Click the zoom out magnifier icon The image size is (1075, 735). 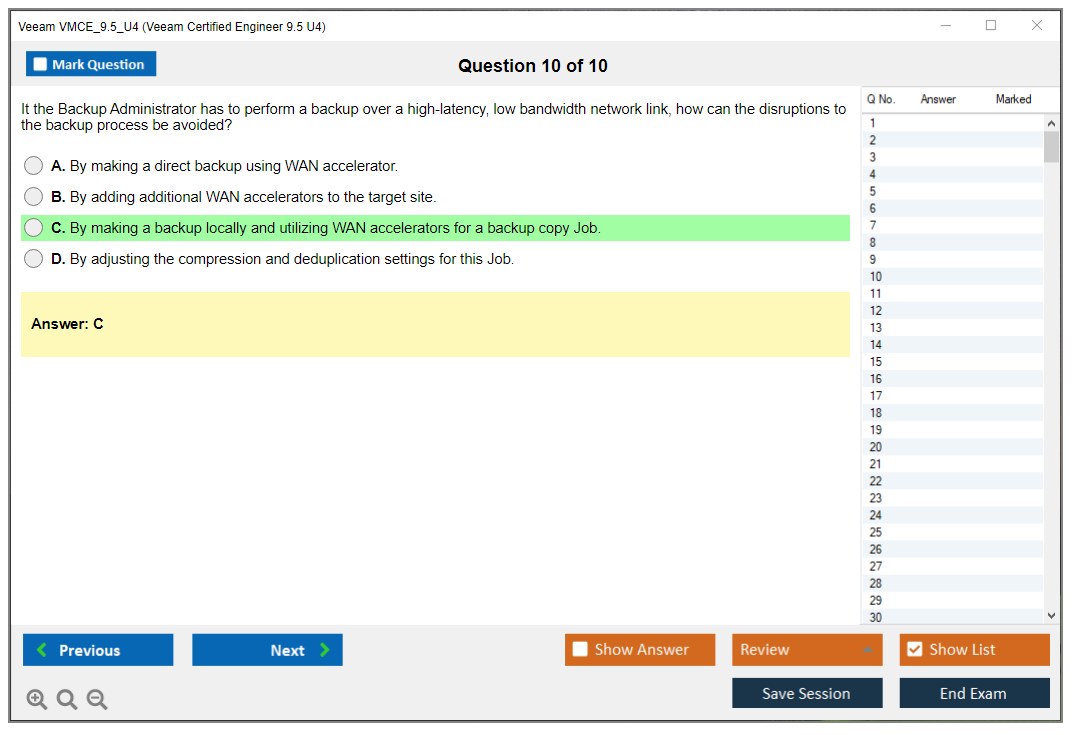(97, 700)
